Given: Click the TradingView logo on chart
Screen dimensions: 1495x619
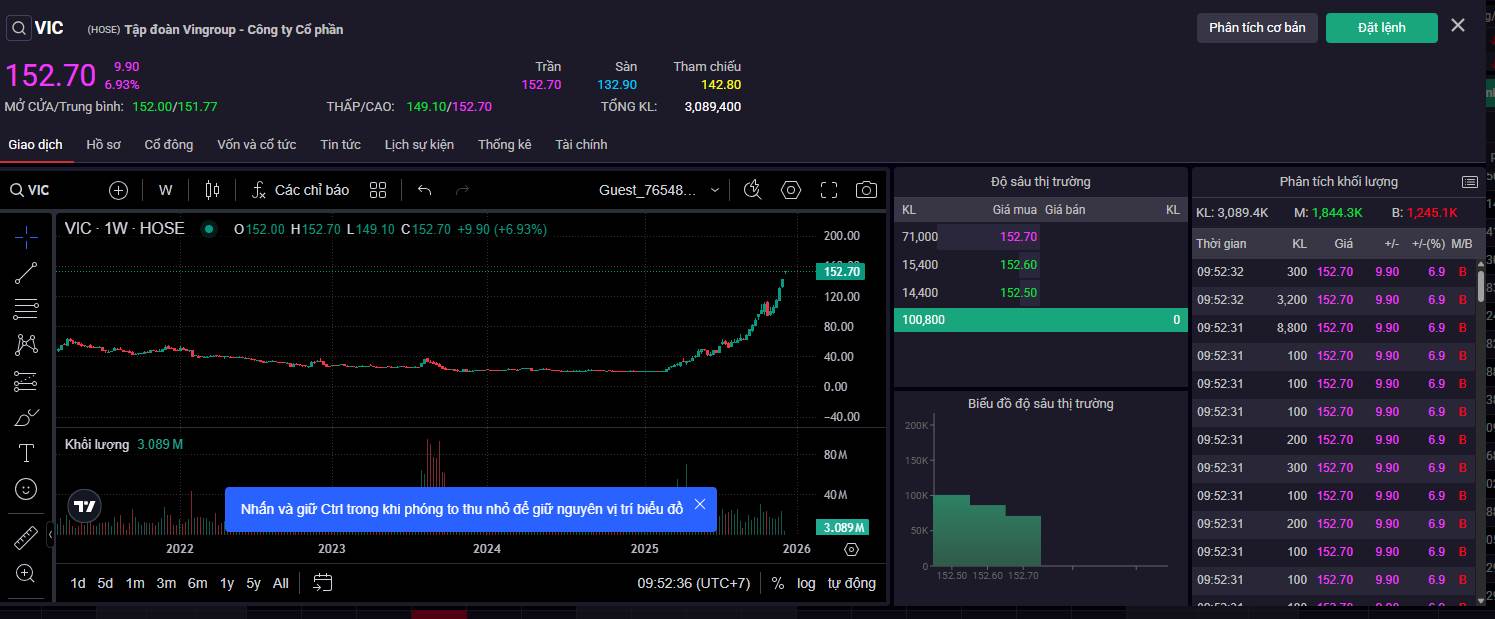Looking at the screenshot, I should coord(85,507).
